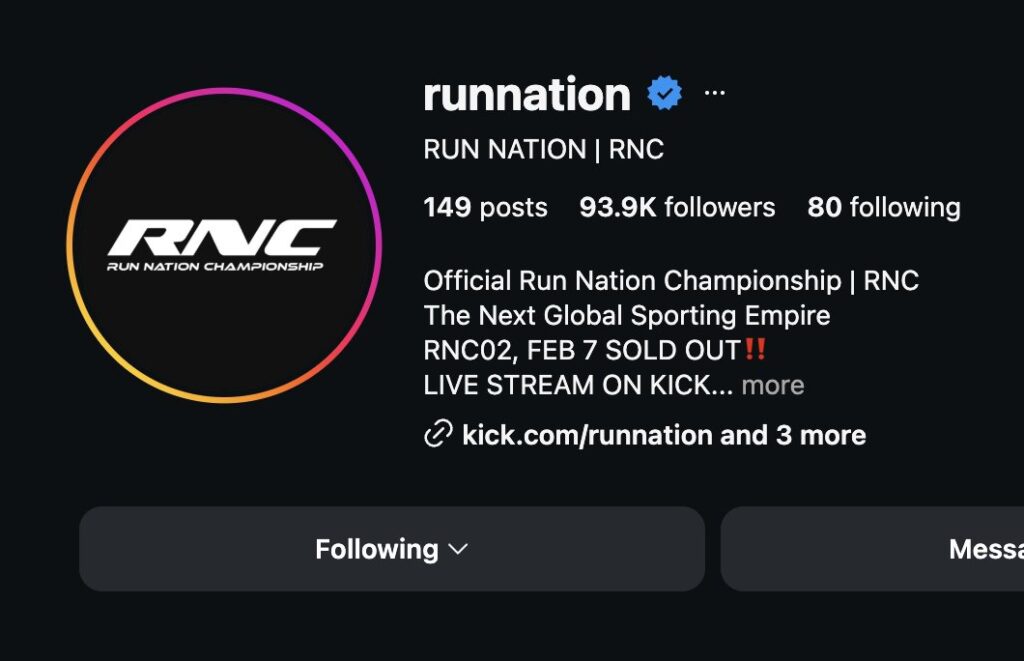Click the white RNC logo lettering
The width and height of the screenshot is (1024, 661).
tap(222, 238)
